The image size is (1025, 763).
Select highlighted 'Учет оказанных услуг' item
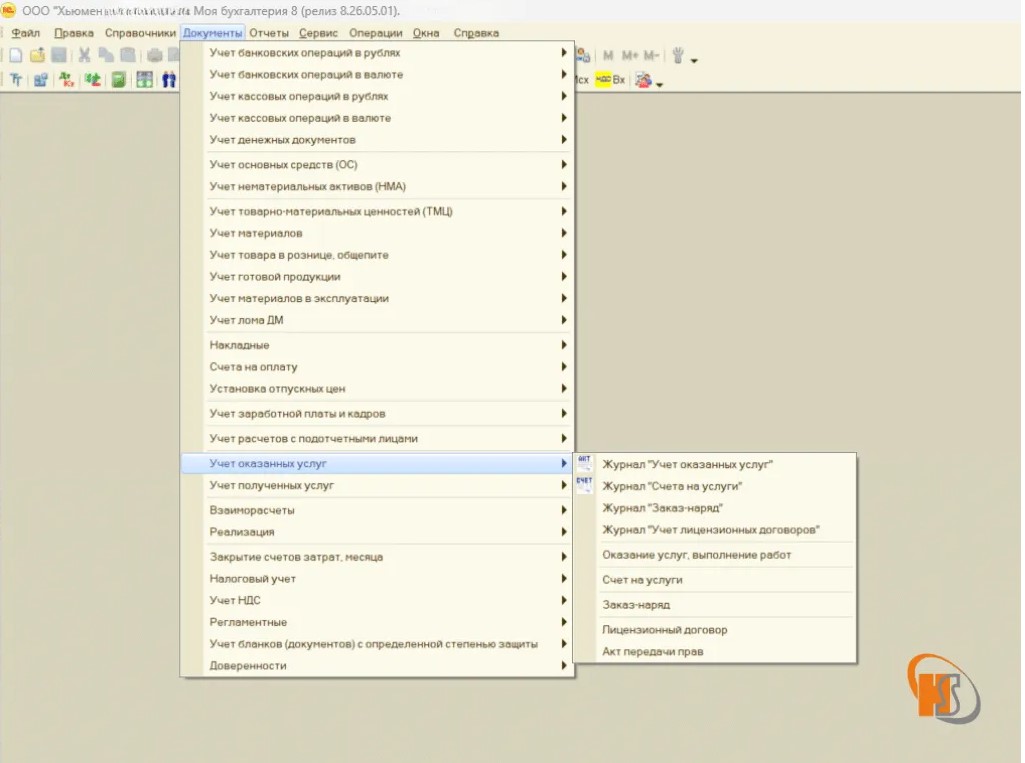[x=377, y=463]
